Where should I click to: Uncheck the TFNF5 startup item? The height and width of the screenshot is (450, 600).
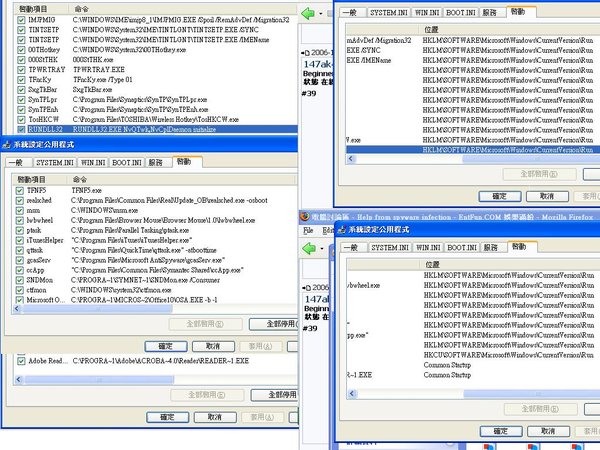point(20,190)
